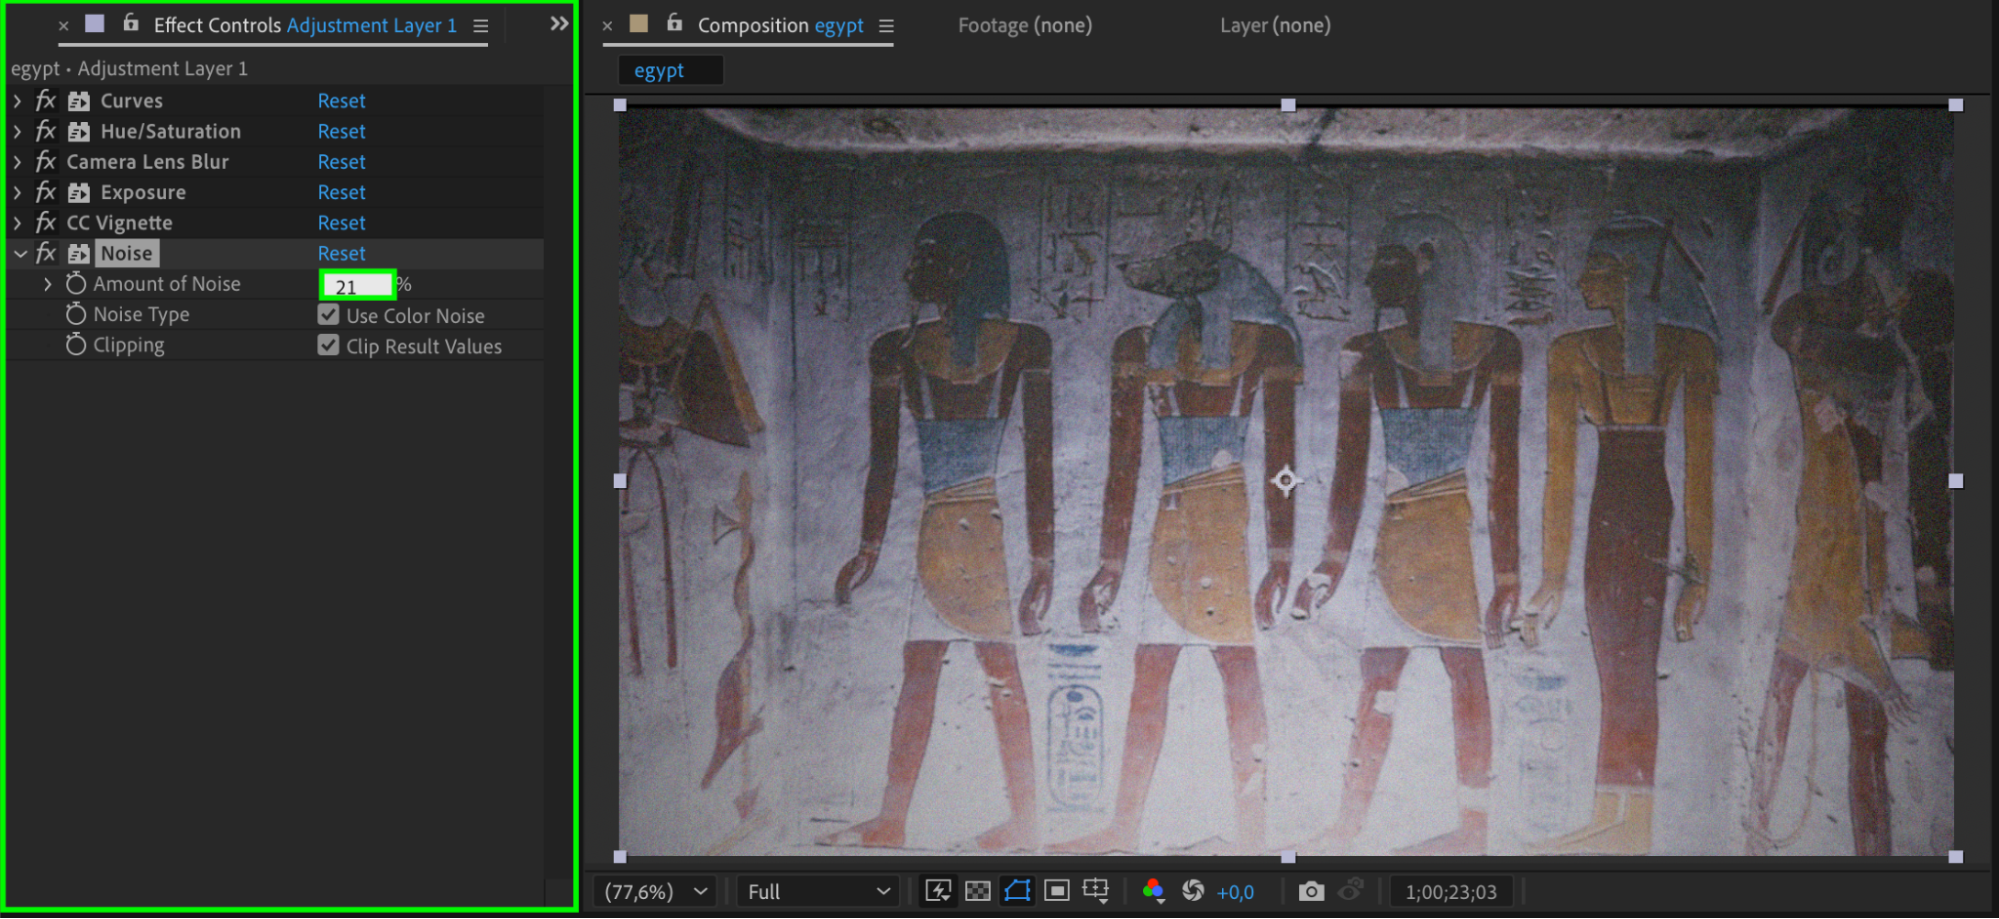1999x919 pixels.
Task: Take a snapshot with camera icon
Action: [x=1310, y=891]
